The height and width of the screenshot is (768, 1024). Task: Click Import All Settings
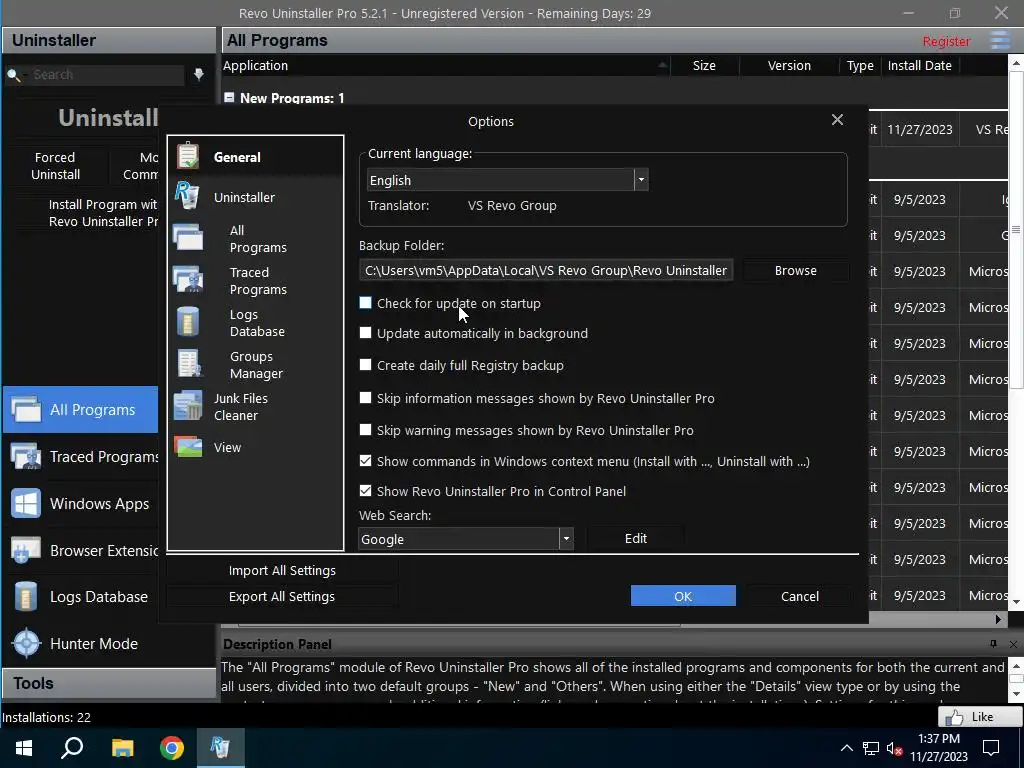click(282, 570)
